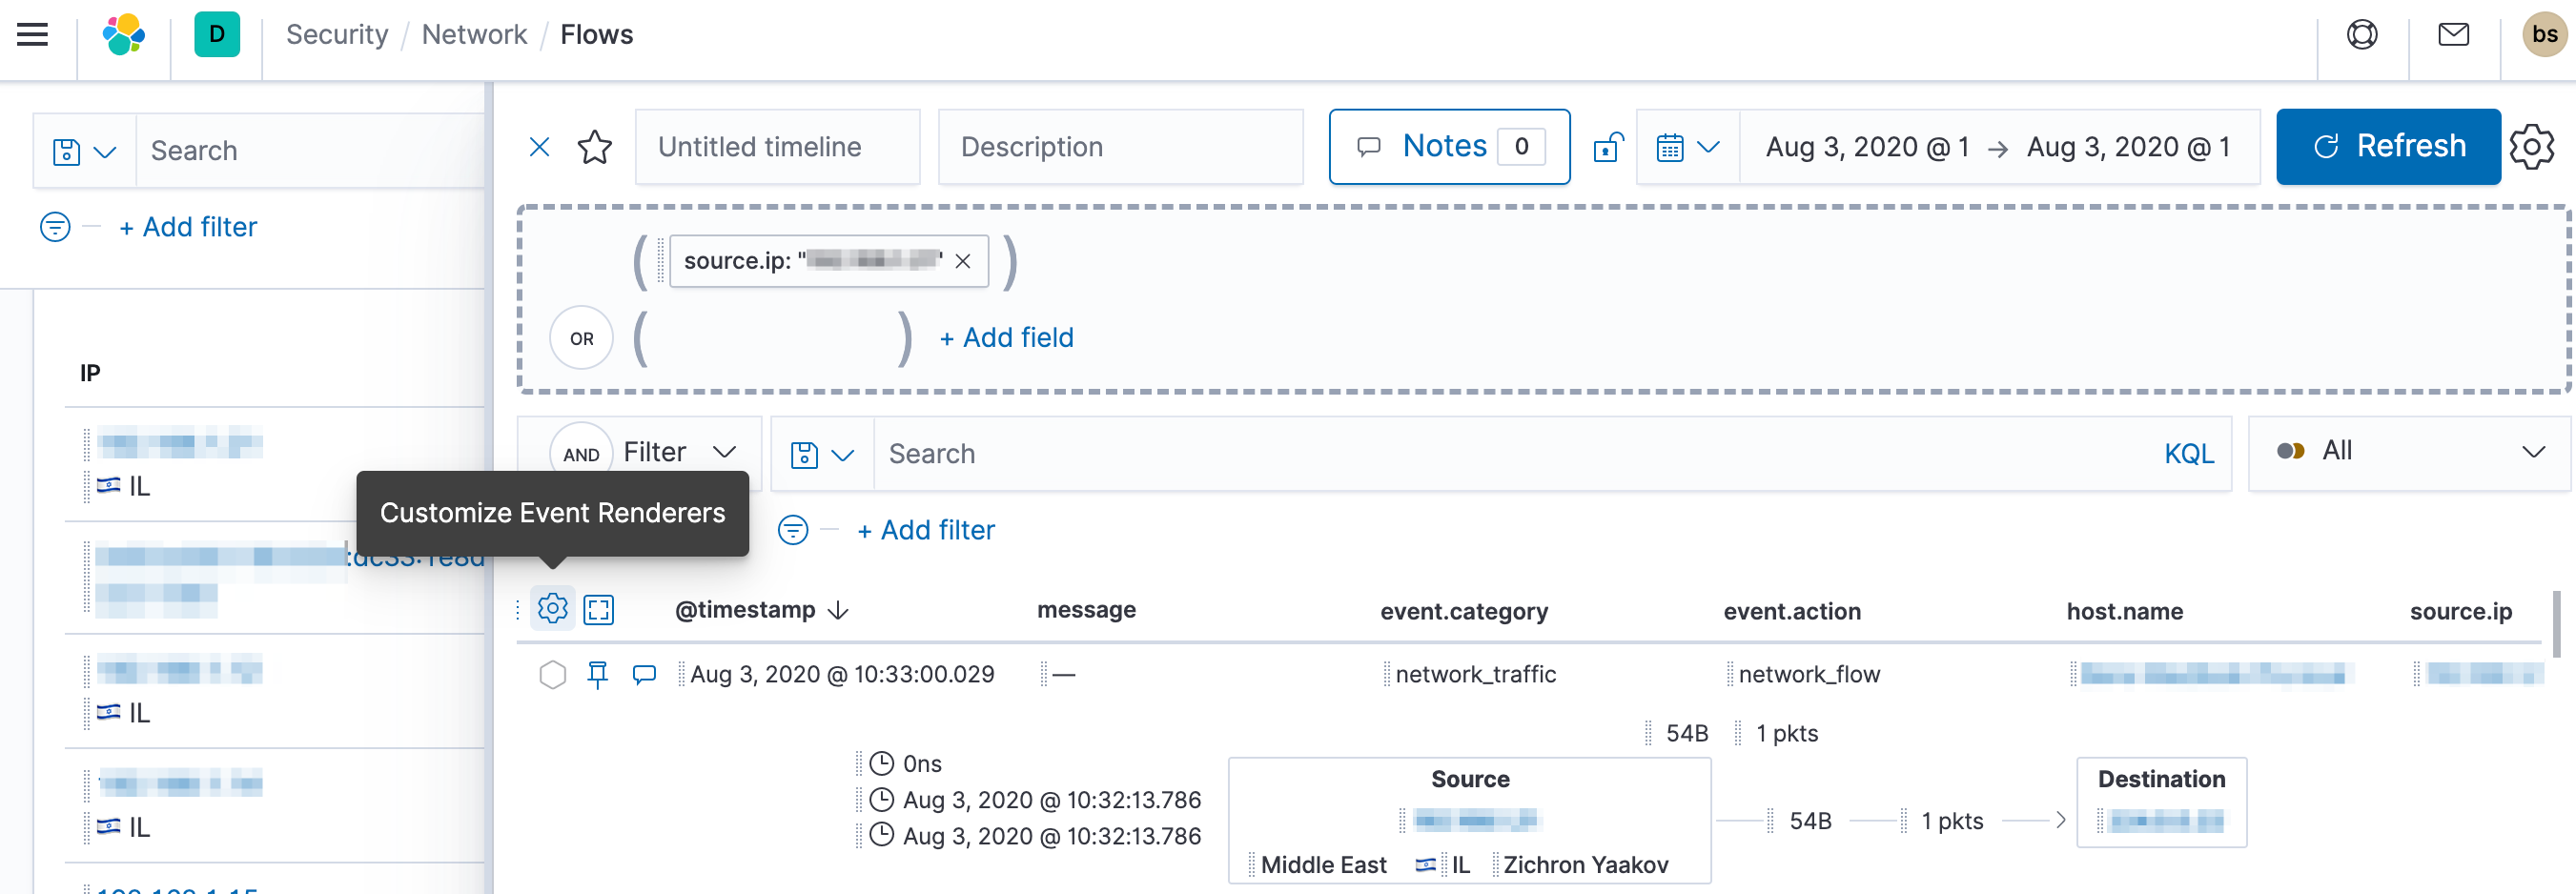The width and height of the screenshot is (2576, 894).
Task: Open the timeline settings gear beside Refresh
Action: 2533,147
